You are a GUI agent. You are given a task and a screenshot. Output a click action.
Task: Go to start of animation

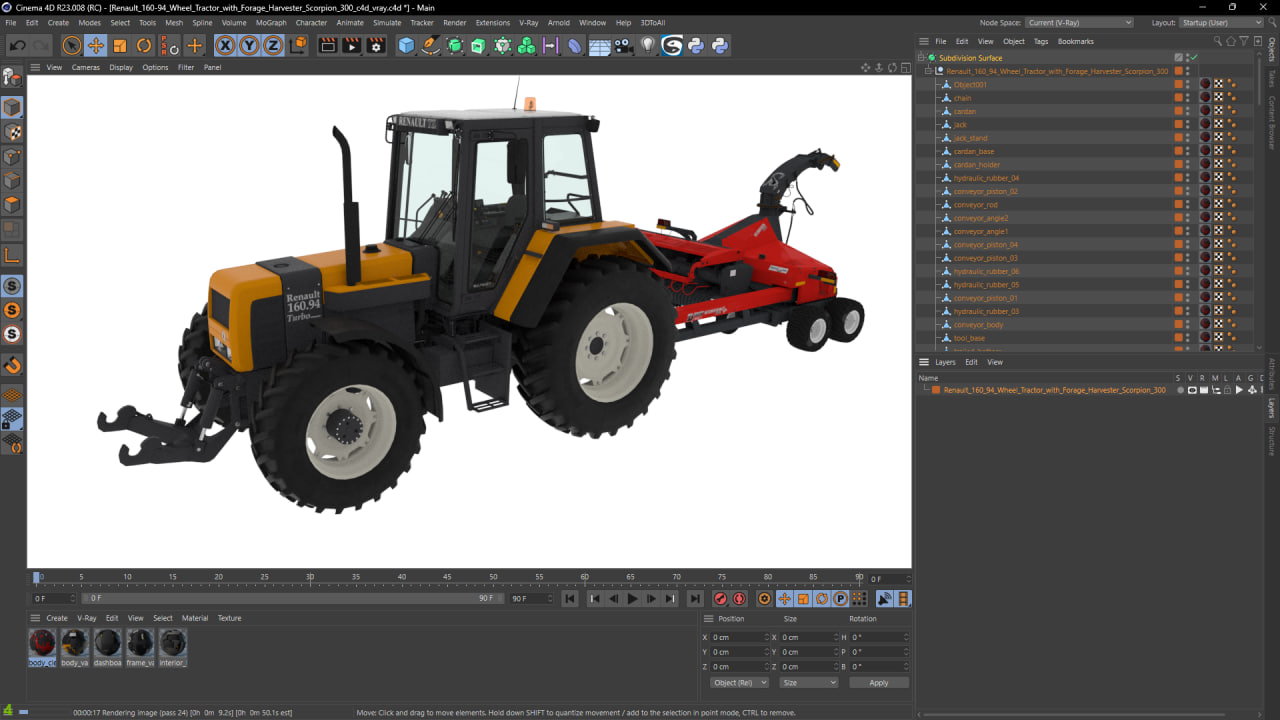pyautogui.click(x=570, y=599)
